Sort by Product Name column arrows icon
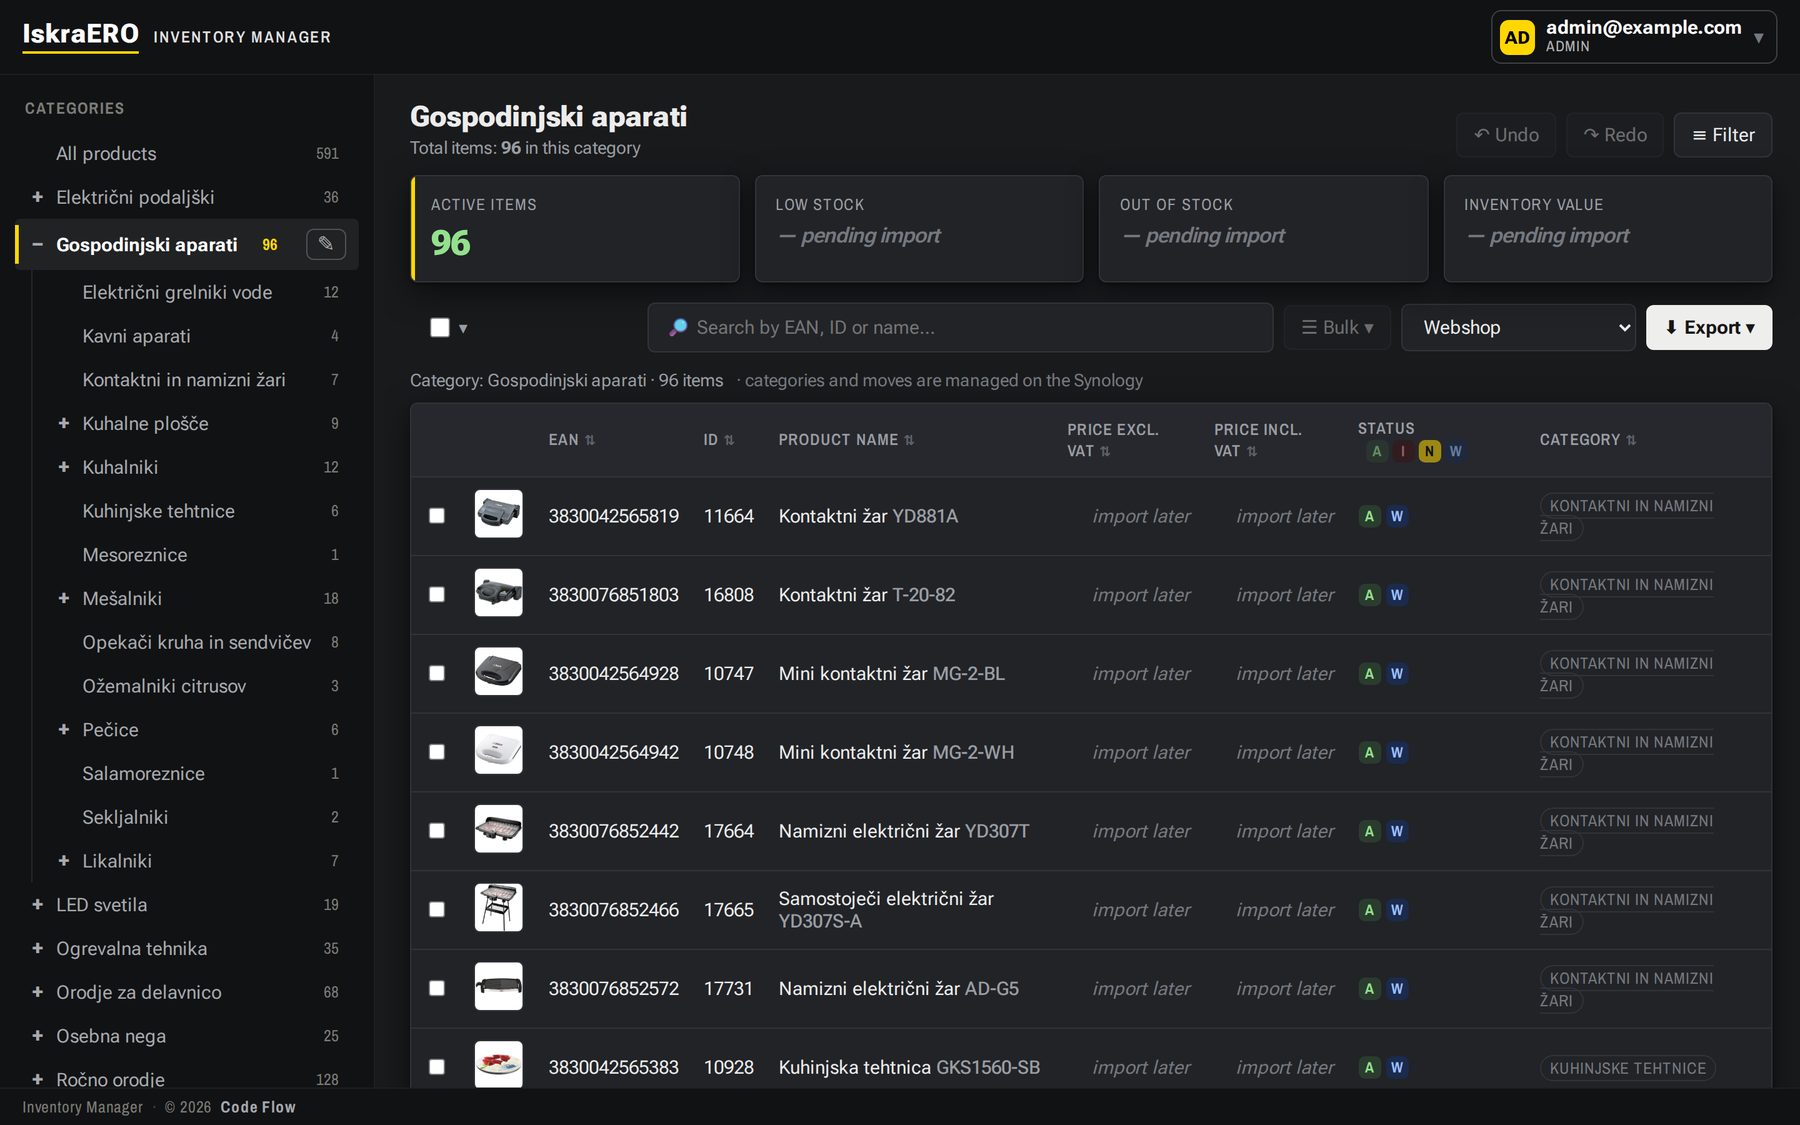 pos(909,440)
